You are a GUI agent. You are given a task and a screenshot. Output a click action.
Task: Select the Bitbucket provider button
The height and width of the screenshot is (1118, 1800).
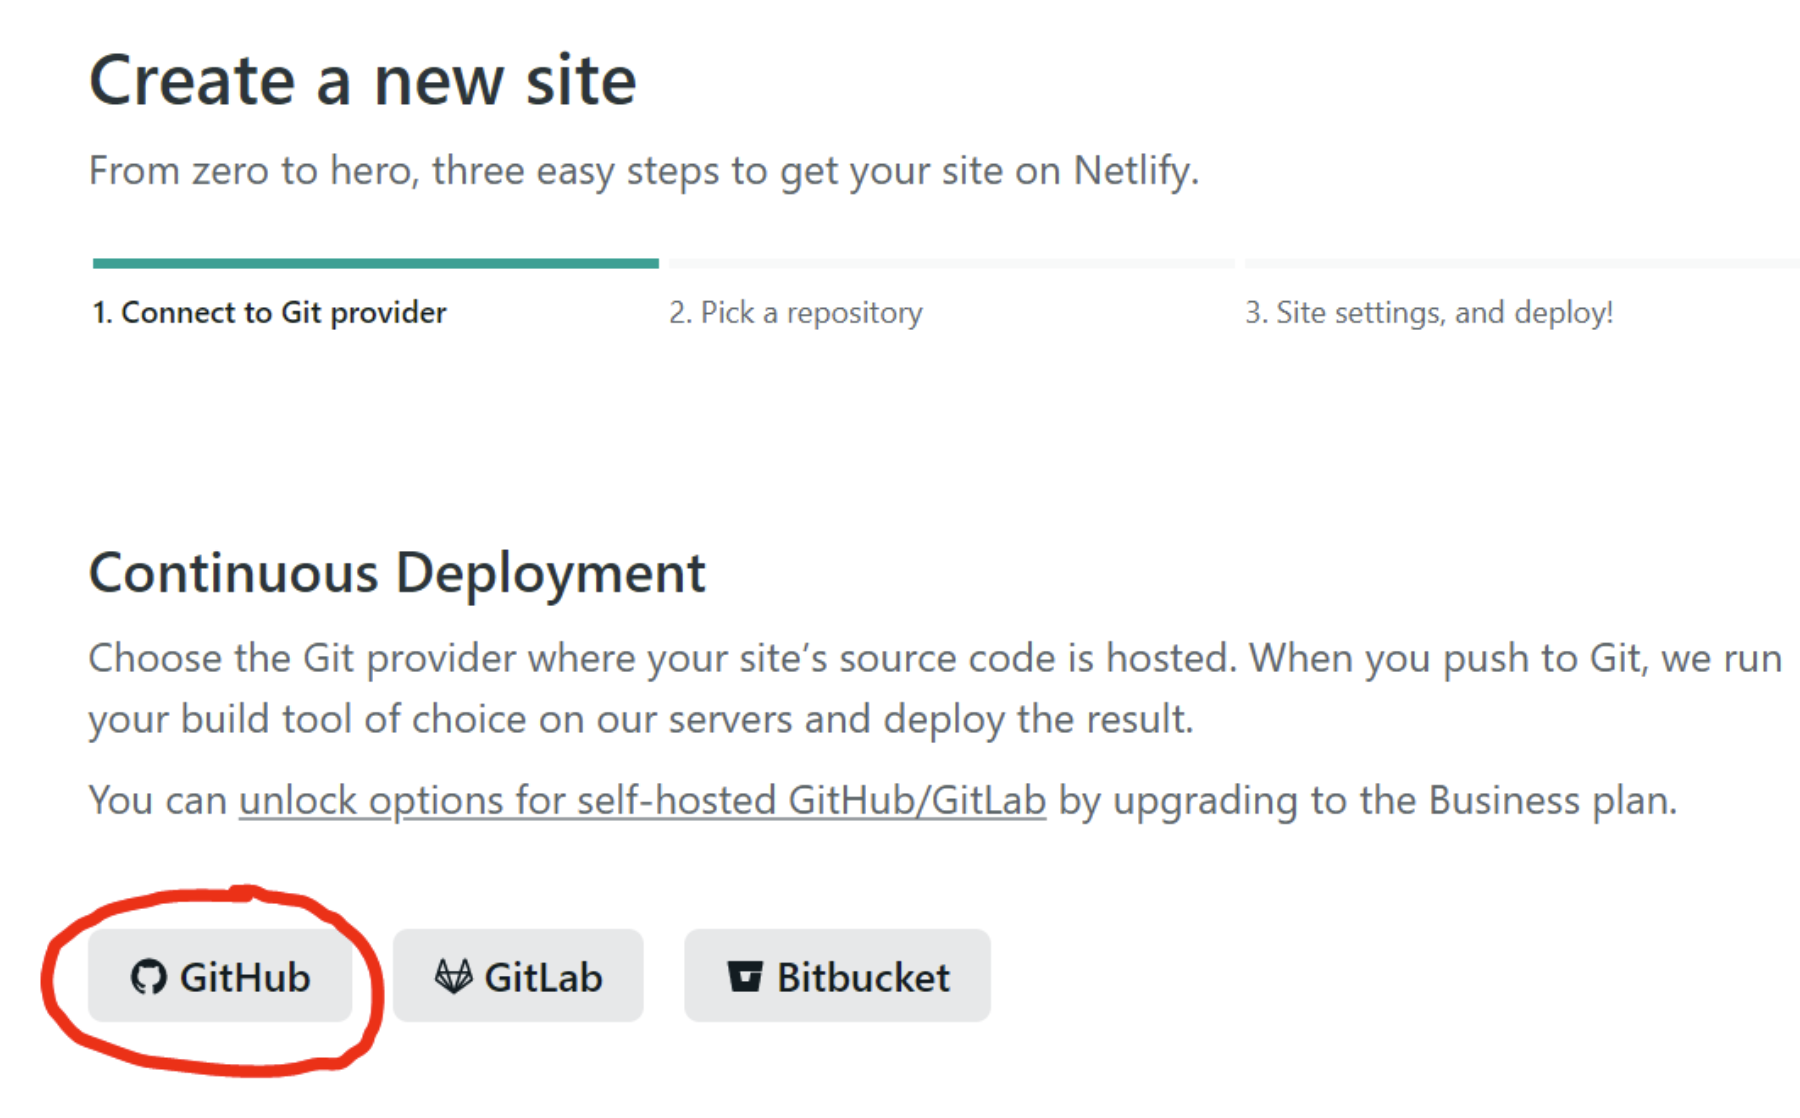(x=837, y=976)
